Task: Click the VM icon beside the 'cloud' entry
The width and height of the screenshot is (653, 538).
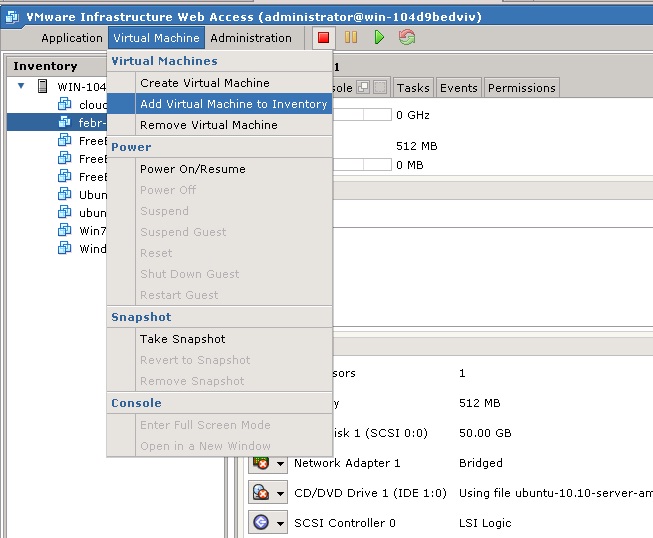Action: (x=65, y=104)
